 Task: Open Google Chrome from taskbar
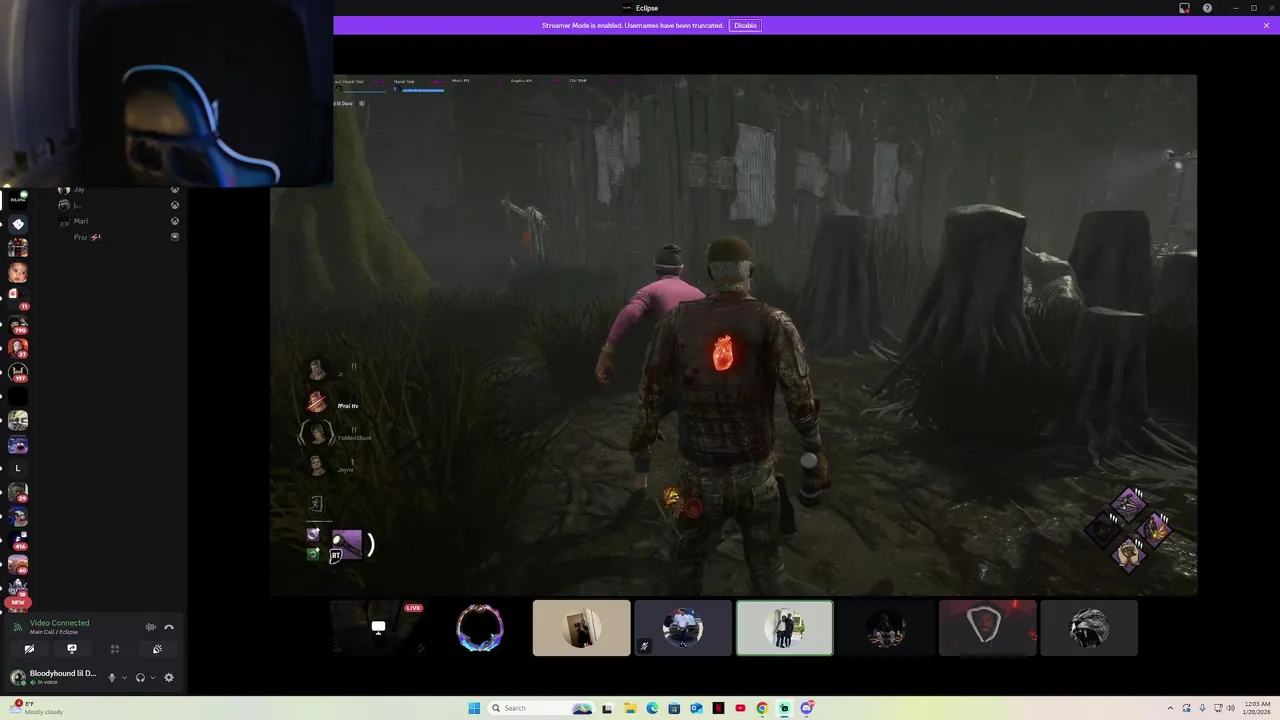pos(762,708)
